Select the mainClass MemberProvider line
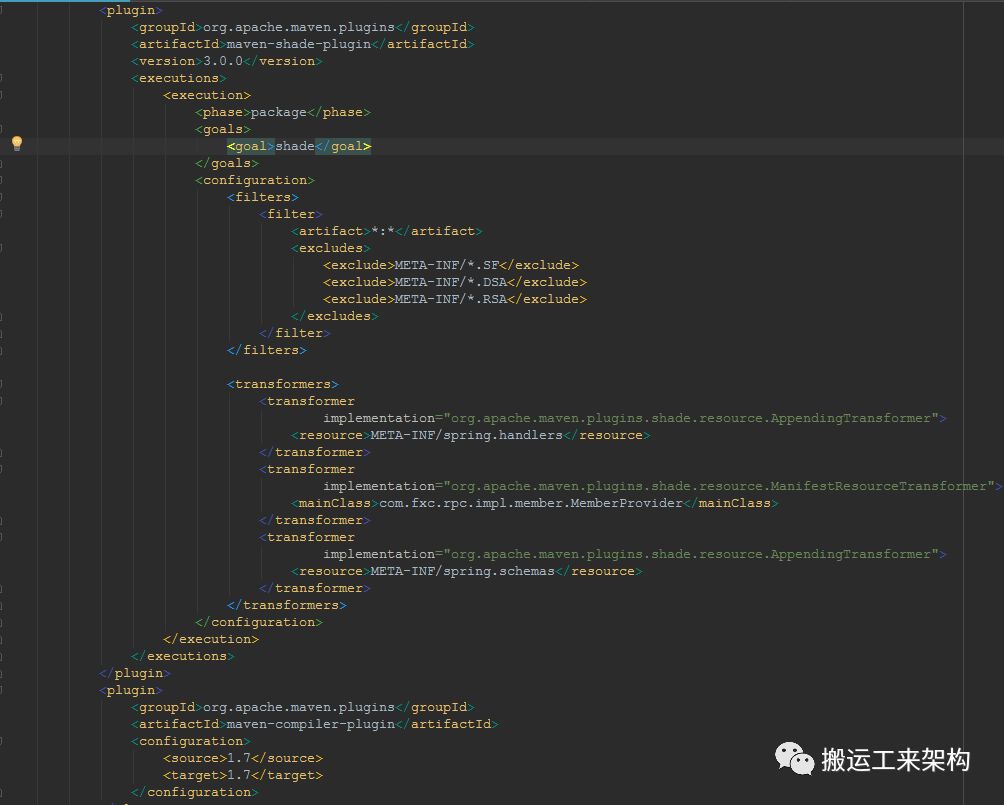 [x=535, y=503]
